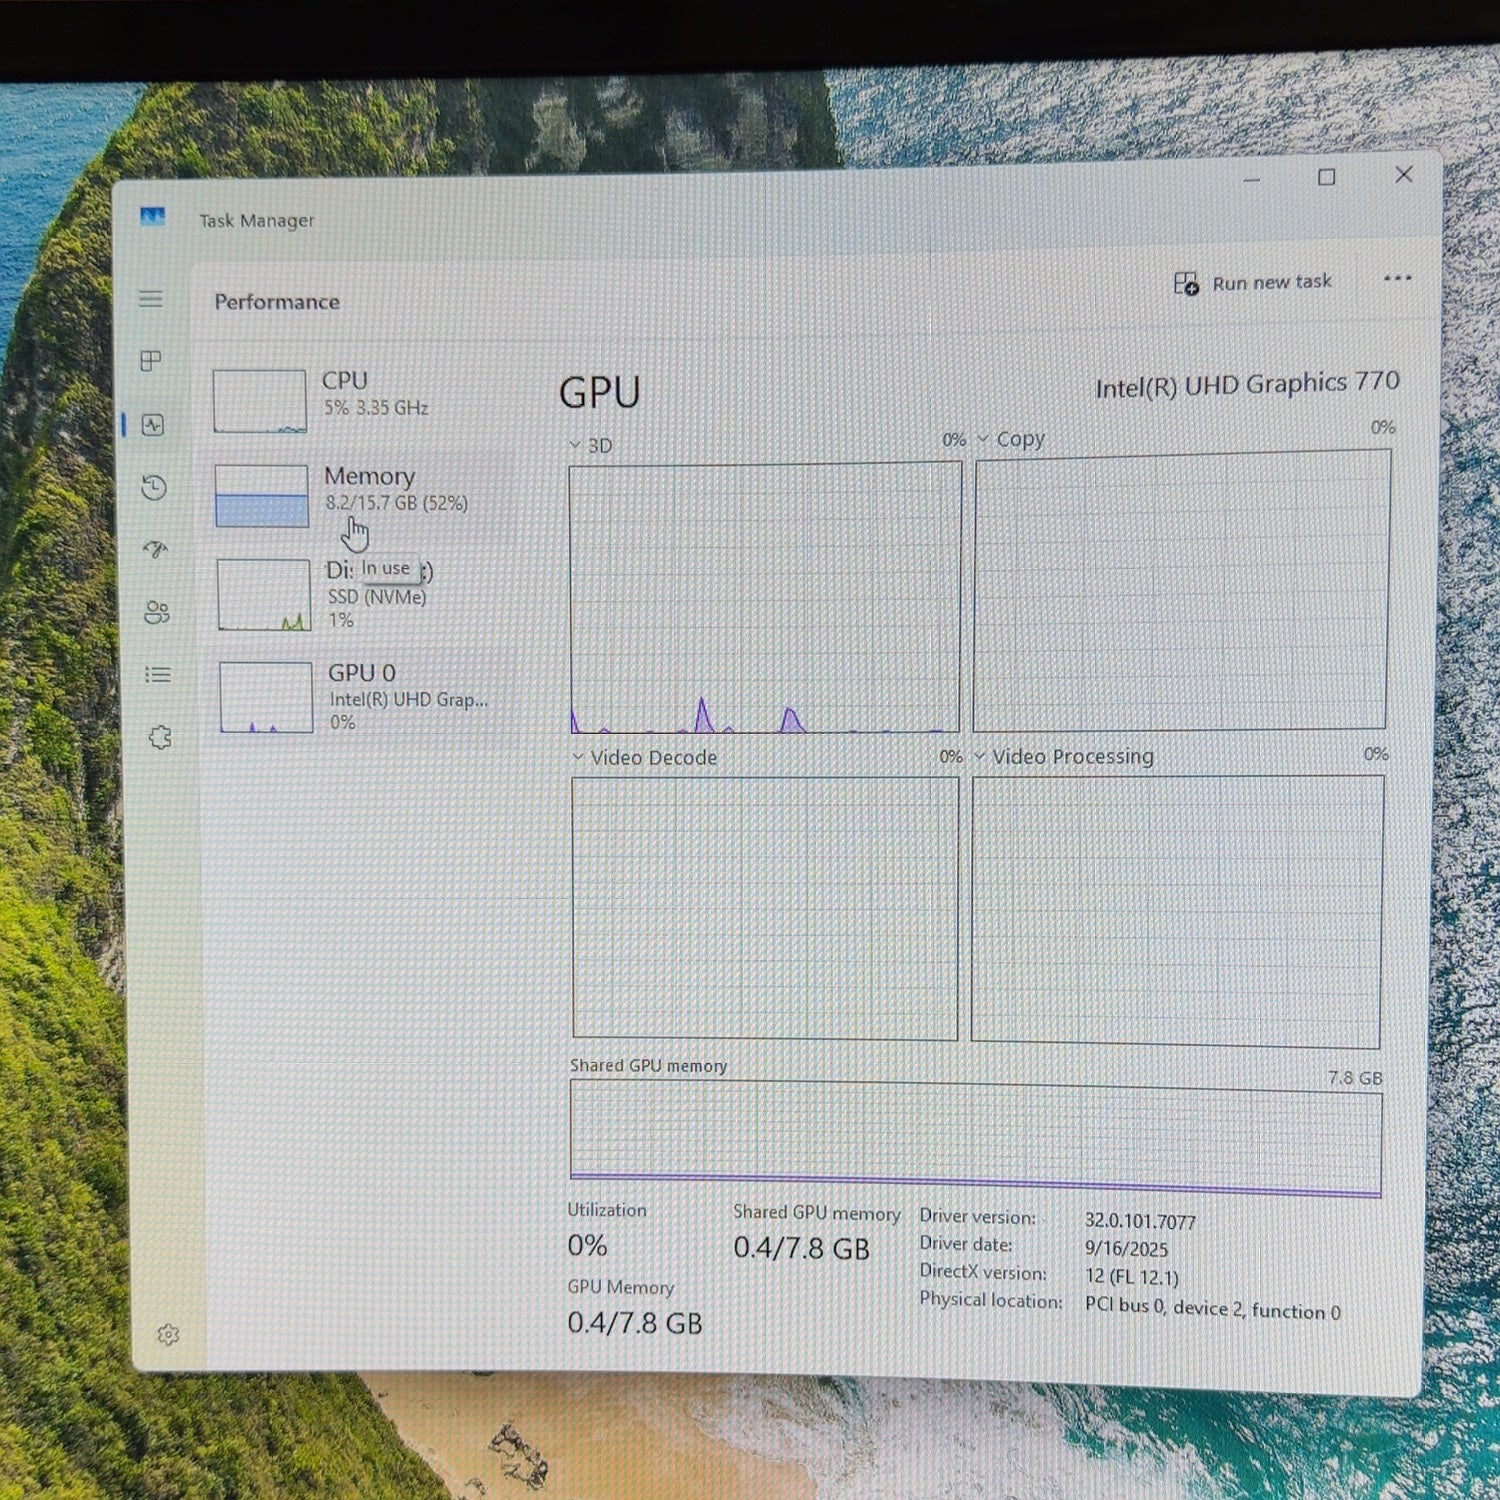Open the App history page icon

[x=154, y=488]
